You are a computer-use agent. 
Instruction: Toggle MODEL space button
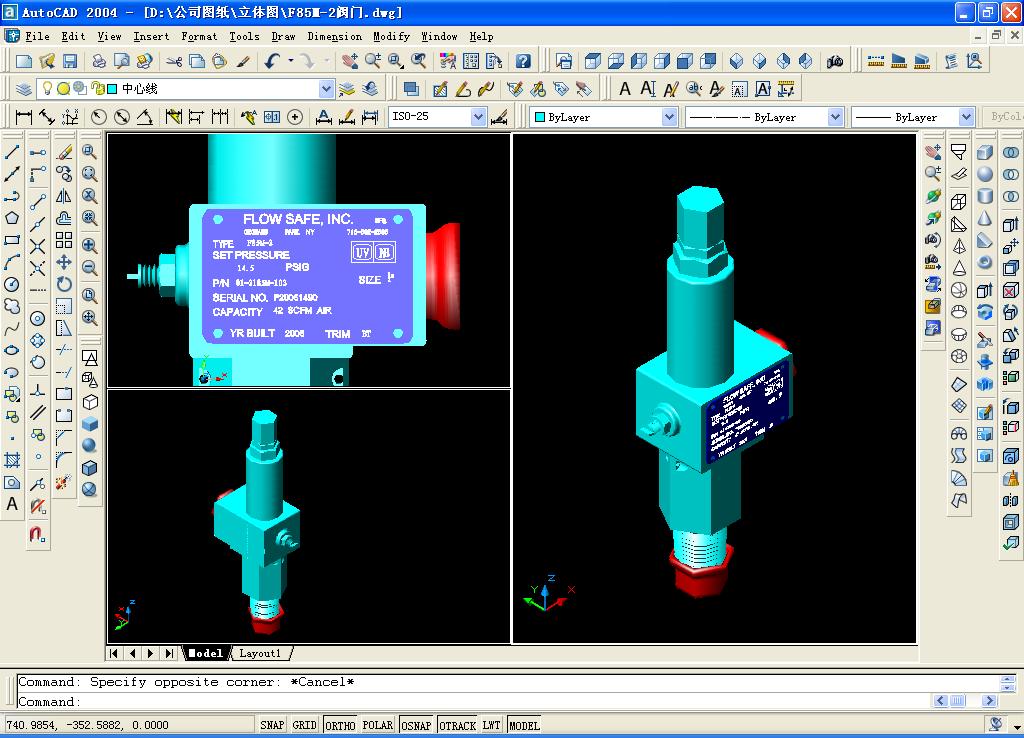point(524,726)
